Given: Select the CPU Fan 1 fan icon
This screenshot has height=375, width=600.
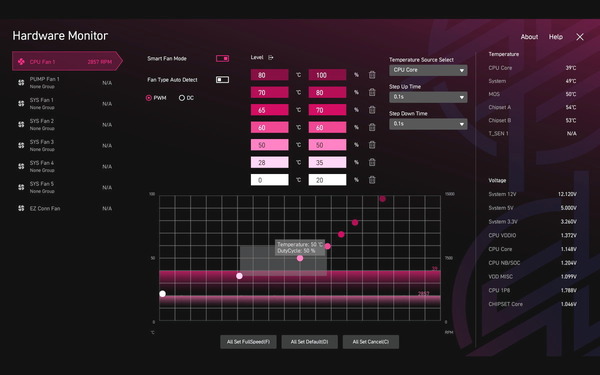Looking at the screenshot, I should click(x=21, y=62).
